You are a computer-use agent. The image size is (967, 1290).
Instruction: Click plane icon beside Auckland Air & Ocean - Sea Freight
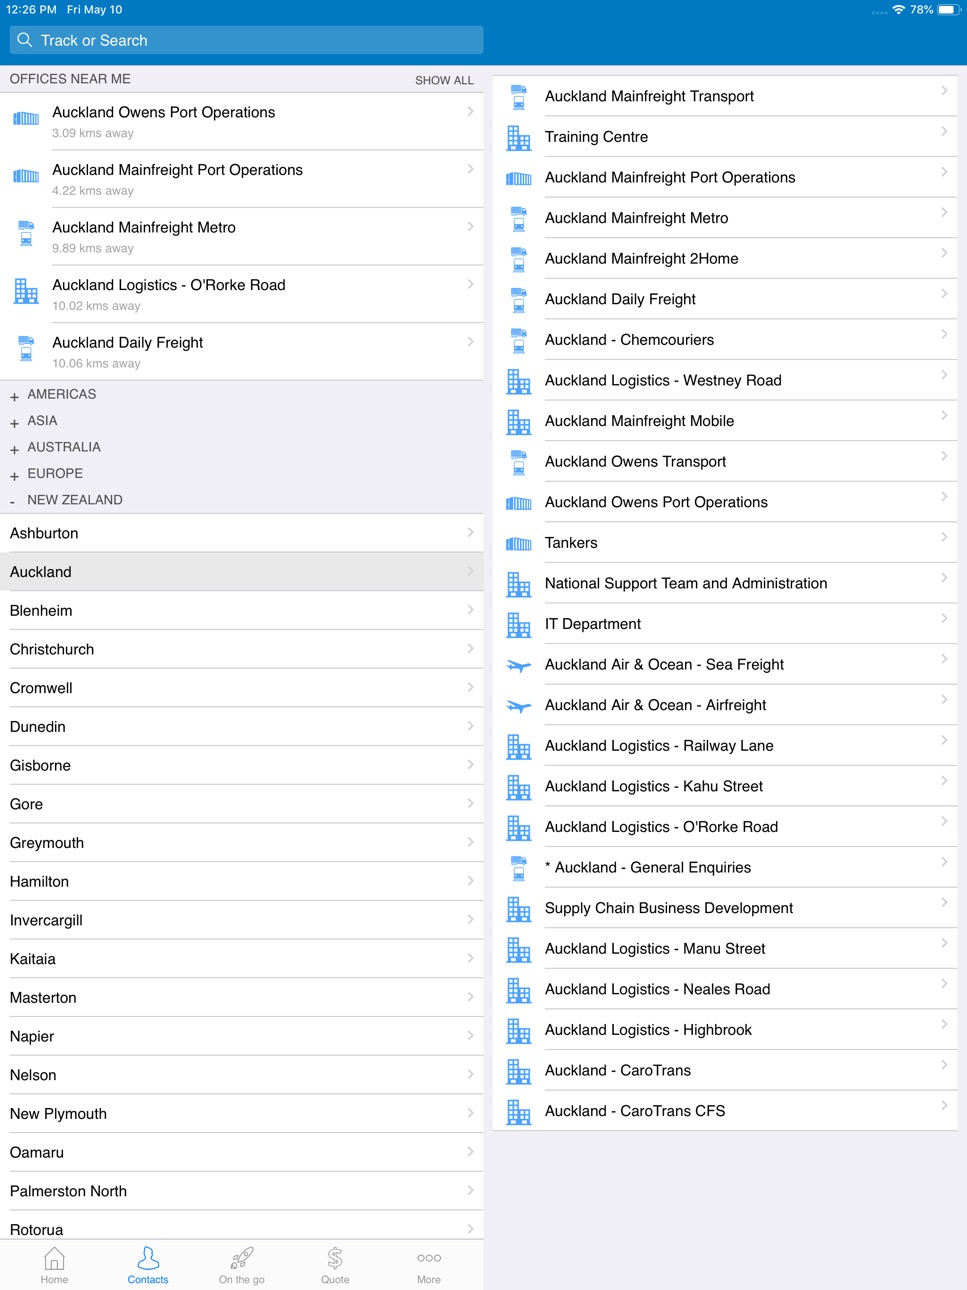[x=518, y=666]
